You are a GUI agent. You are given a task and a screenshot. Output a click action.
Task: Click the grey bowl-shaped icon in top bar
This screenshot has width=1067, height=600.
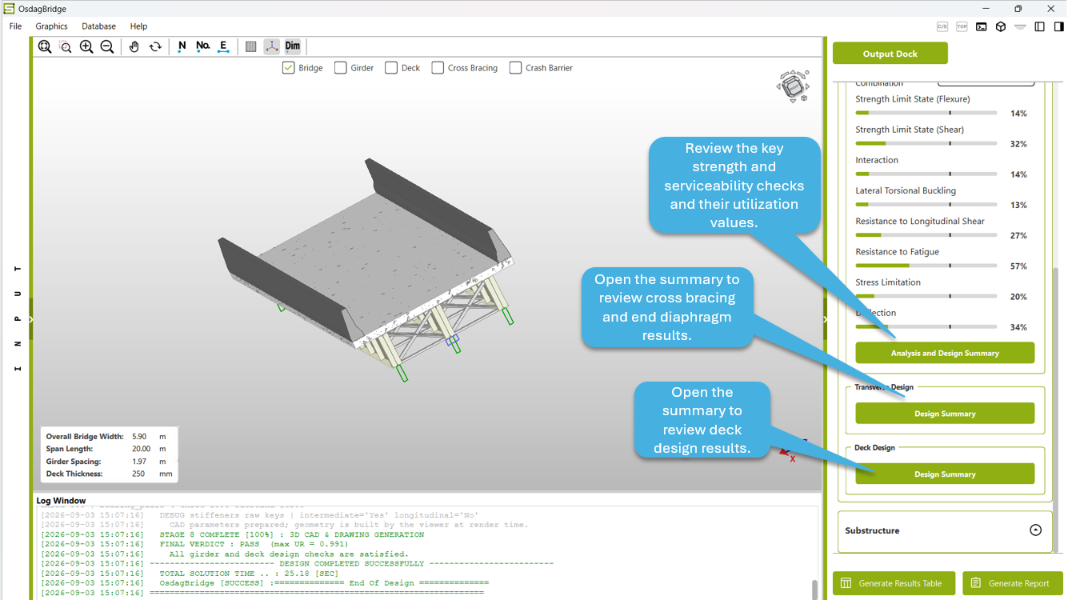coord(1020,27)
